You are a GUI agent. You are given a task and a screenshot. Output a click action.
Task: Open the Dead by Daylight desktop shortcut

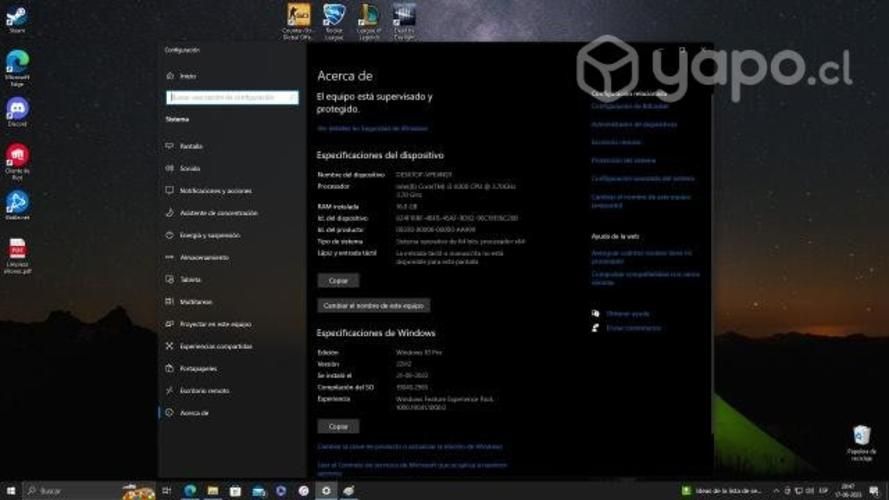click(404, 21)
